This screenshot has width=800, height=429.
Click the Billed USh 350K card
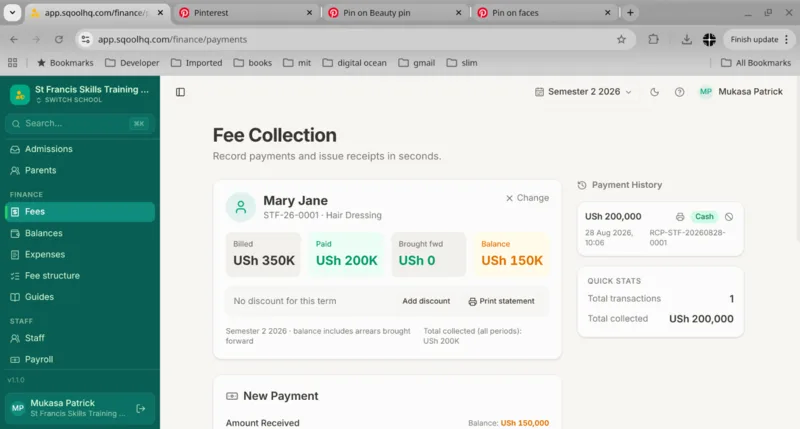click(264, 255)
